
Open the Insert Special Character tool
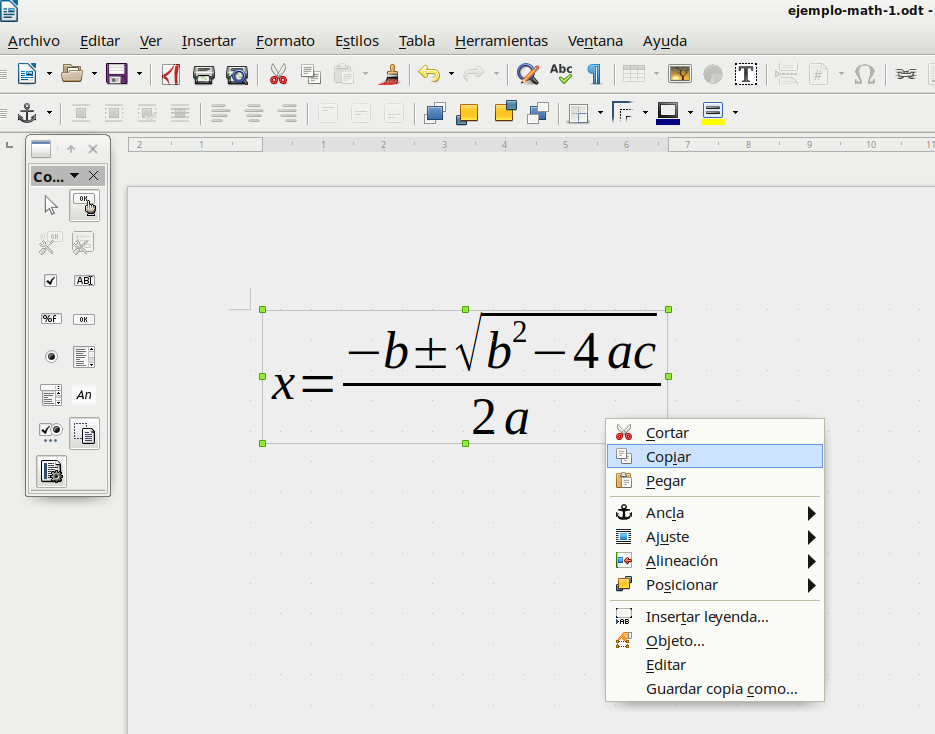pos(866,74)
